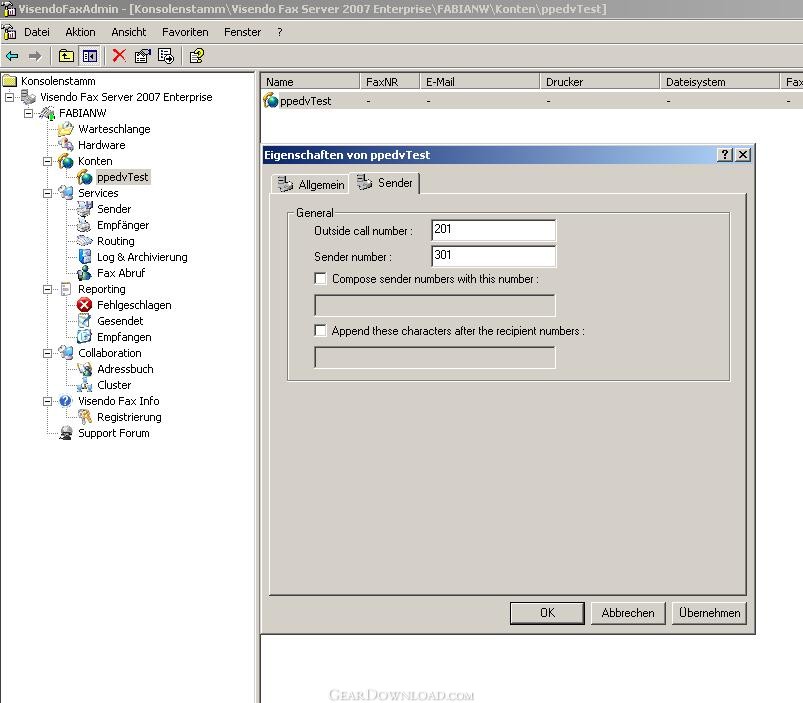The image size is (803, 703).
Task: Enable Append these characters after recipient numbers
Action: pos(320,331)
